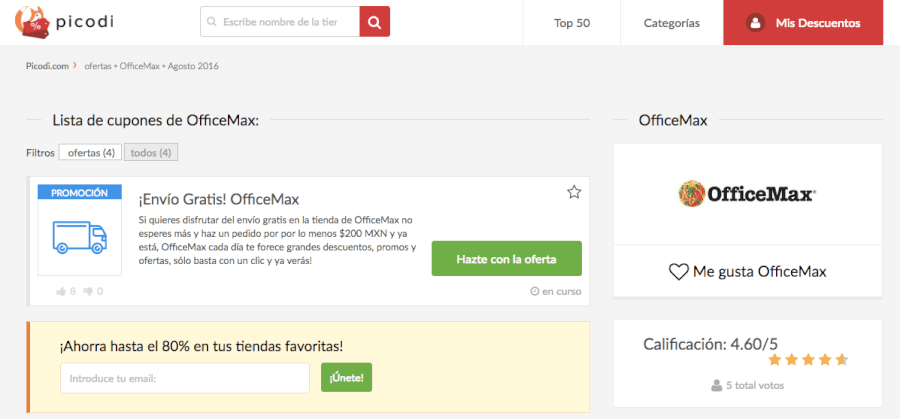Image resolution: width=900 pixels, height=419 pixels.
Task: Select the todos (4) filter
Action: tap(152, 153)
